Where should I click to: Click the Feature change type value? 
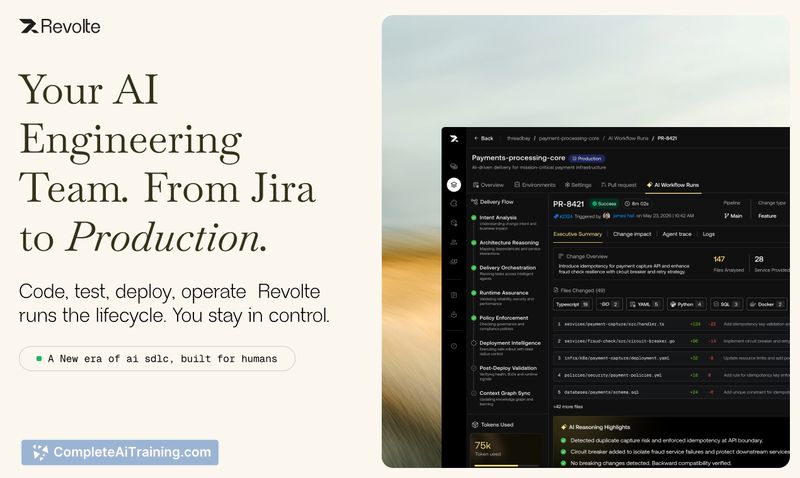point(767,216)
